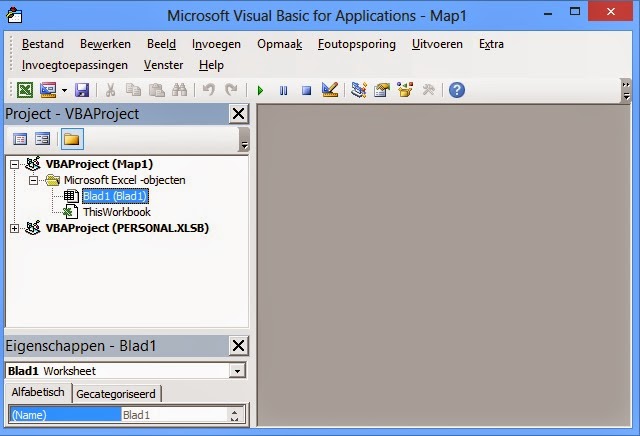Open the Insert object dropdown arrow
640x436 pixels.
64,90
